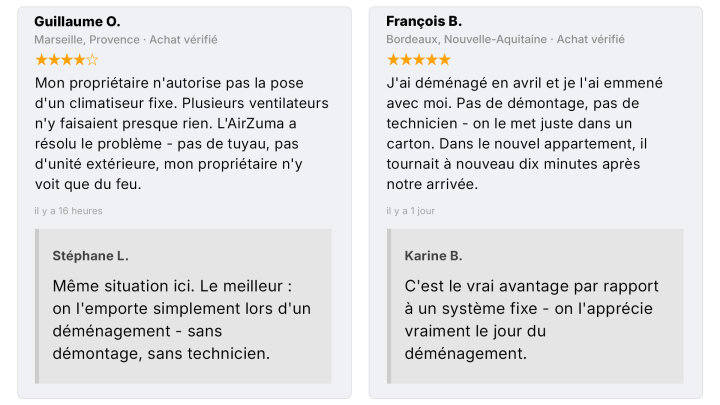Click the first star on François's review
This screenshot has height=405, width=720.
click(393, 60)
